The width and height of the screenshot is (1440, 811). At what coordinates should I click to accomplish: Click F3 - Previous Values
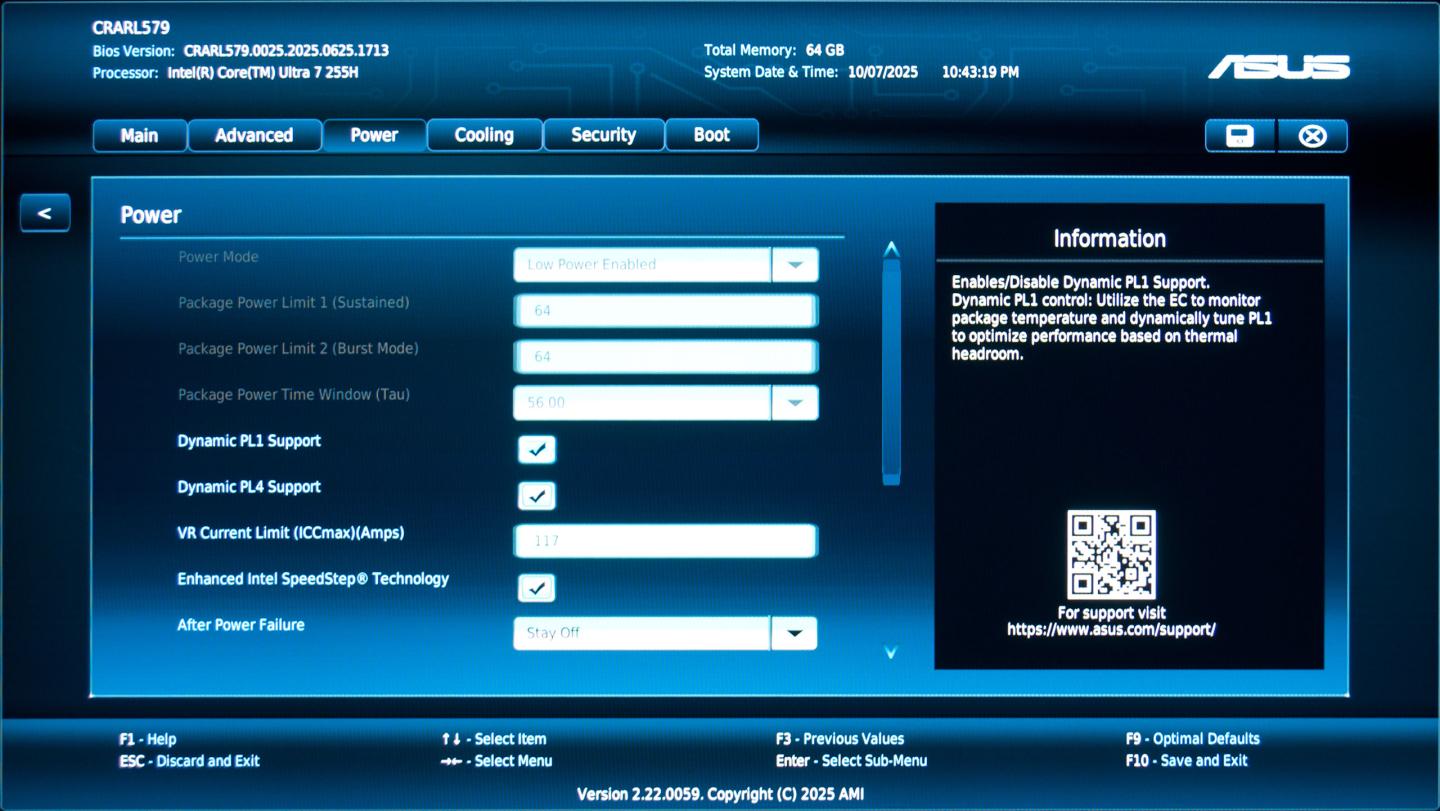pyautogui.click(x=839, y=739)
